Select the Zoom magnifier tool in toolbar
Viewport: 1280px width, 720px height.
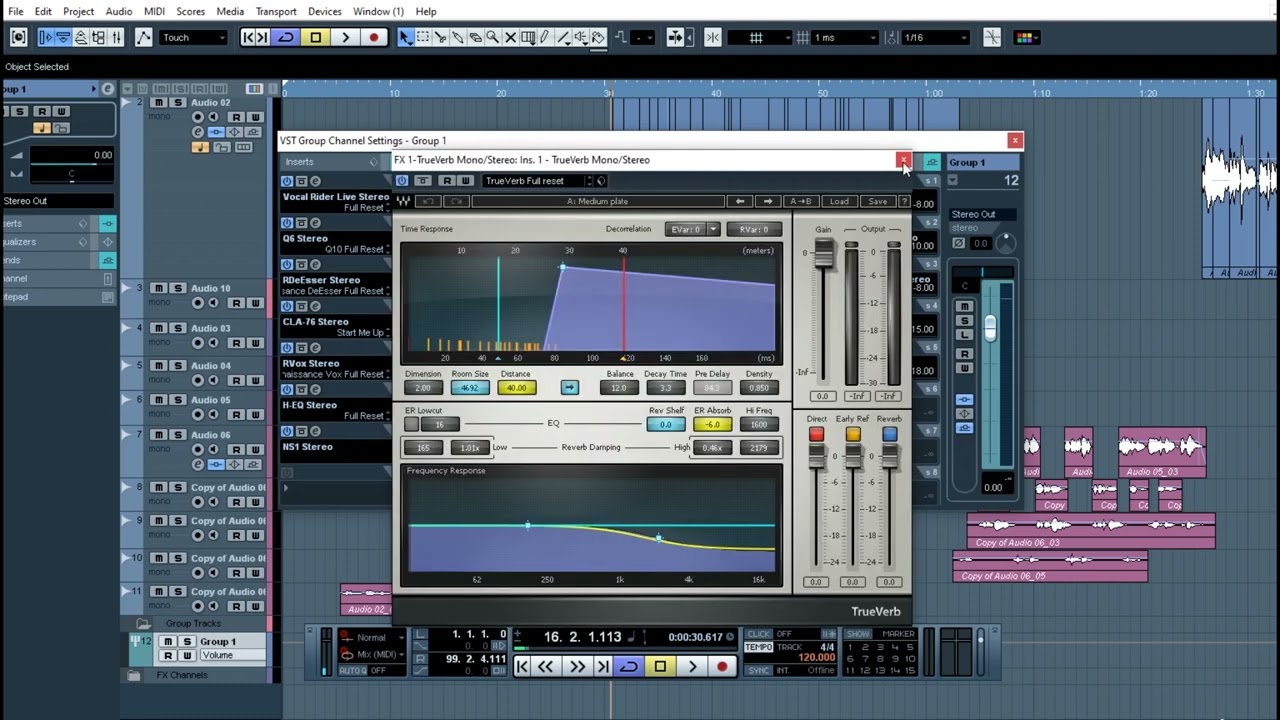(493, 37)
